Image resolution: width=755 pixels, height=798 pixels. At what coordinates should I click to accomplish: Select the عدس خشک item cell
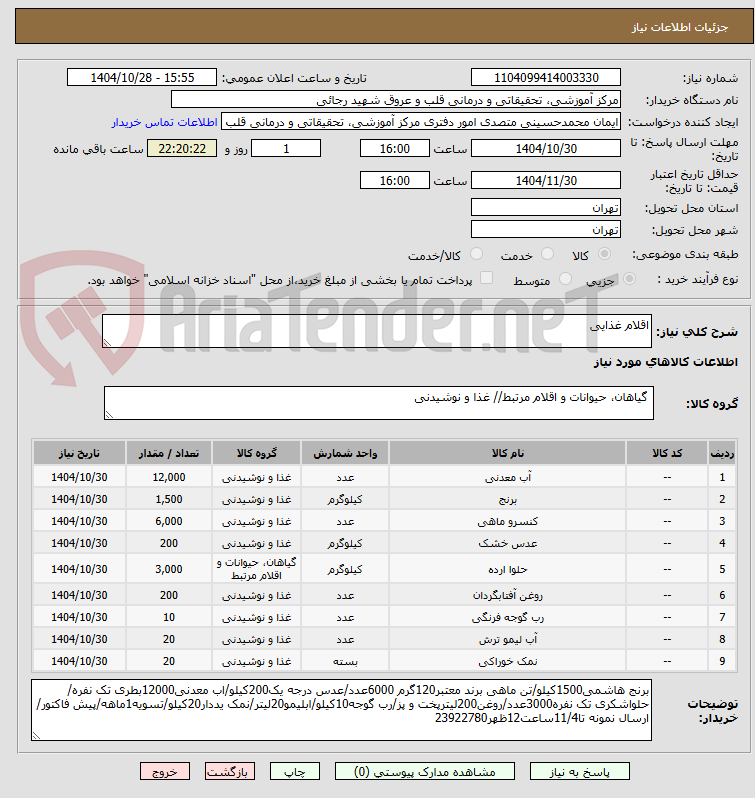pyautogui.click(x=507, y=543)
